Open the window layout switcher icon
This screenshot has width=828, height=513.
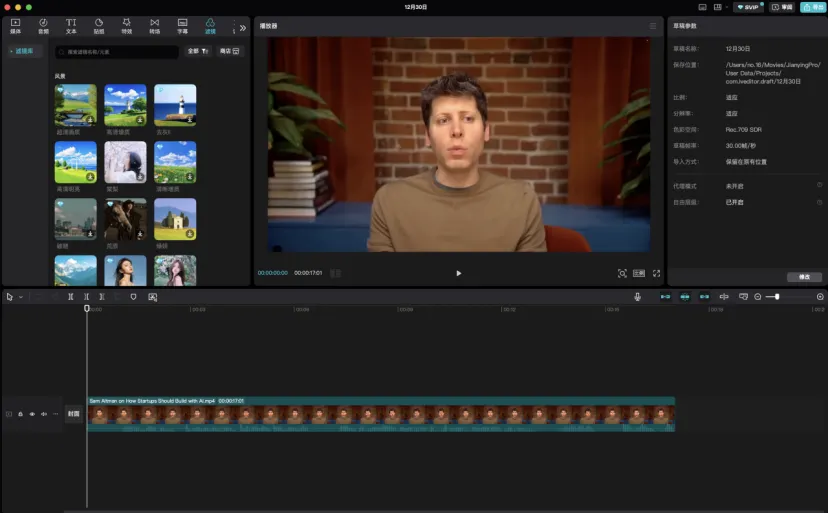click(x=718, y=7)
